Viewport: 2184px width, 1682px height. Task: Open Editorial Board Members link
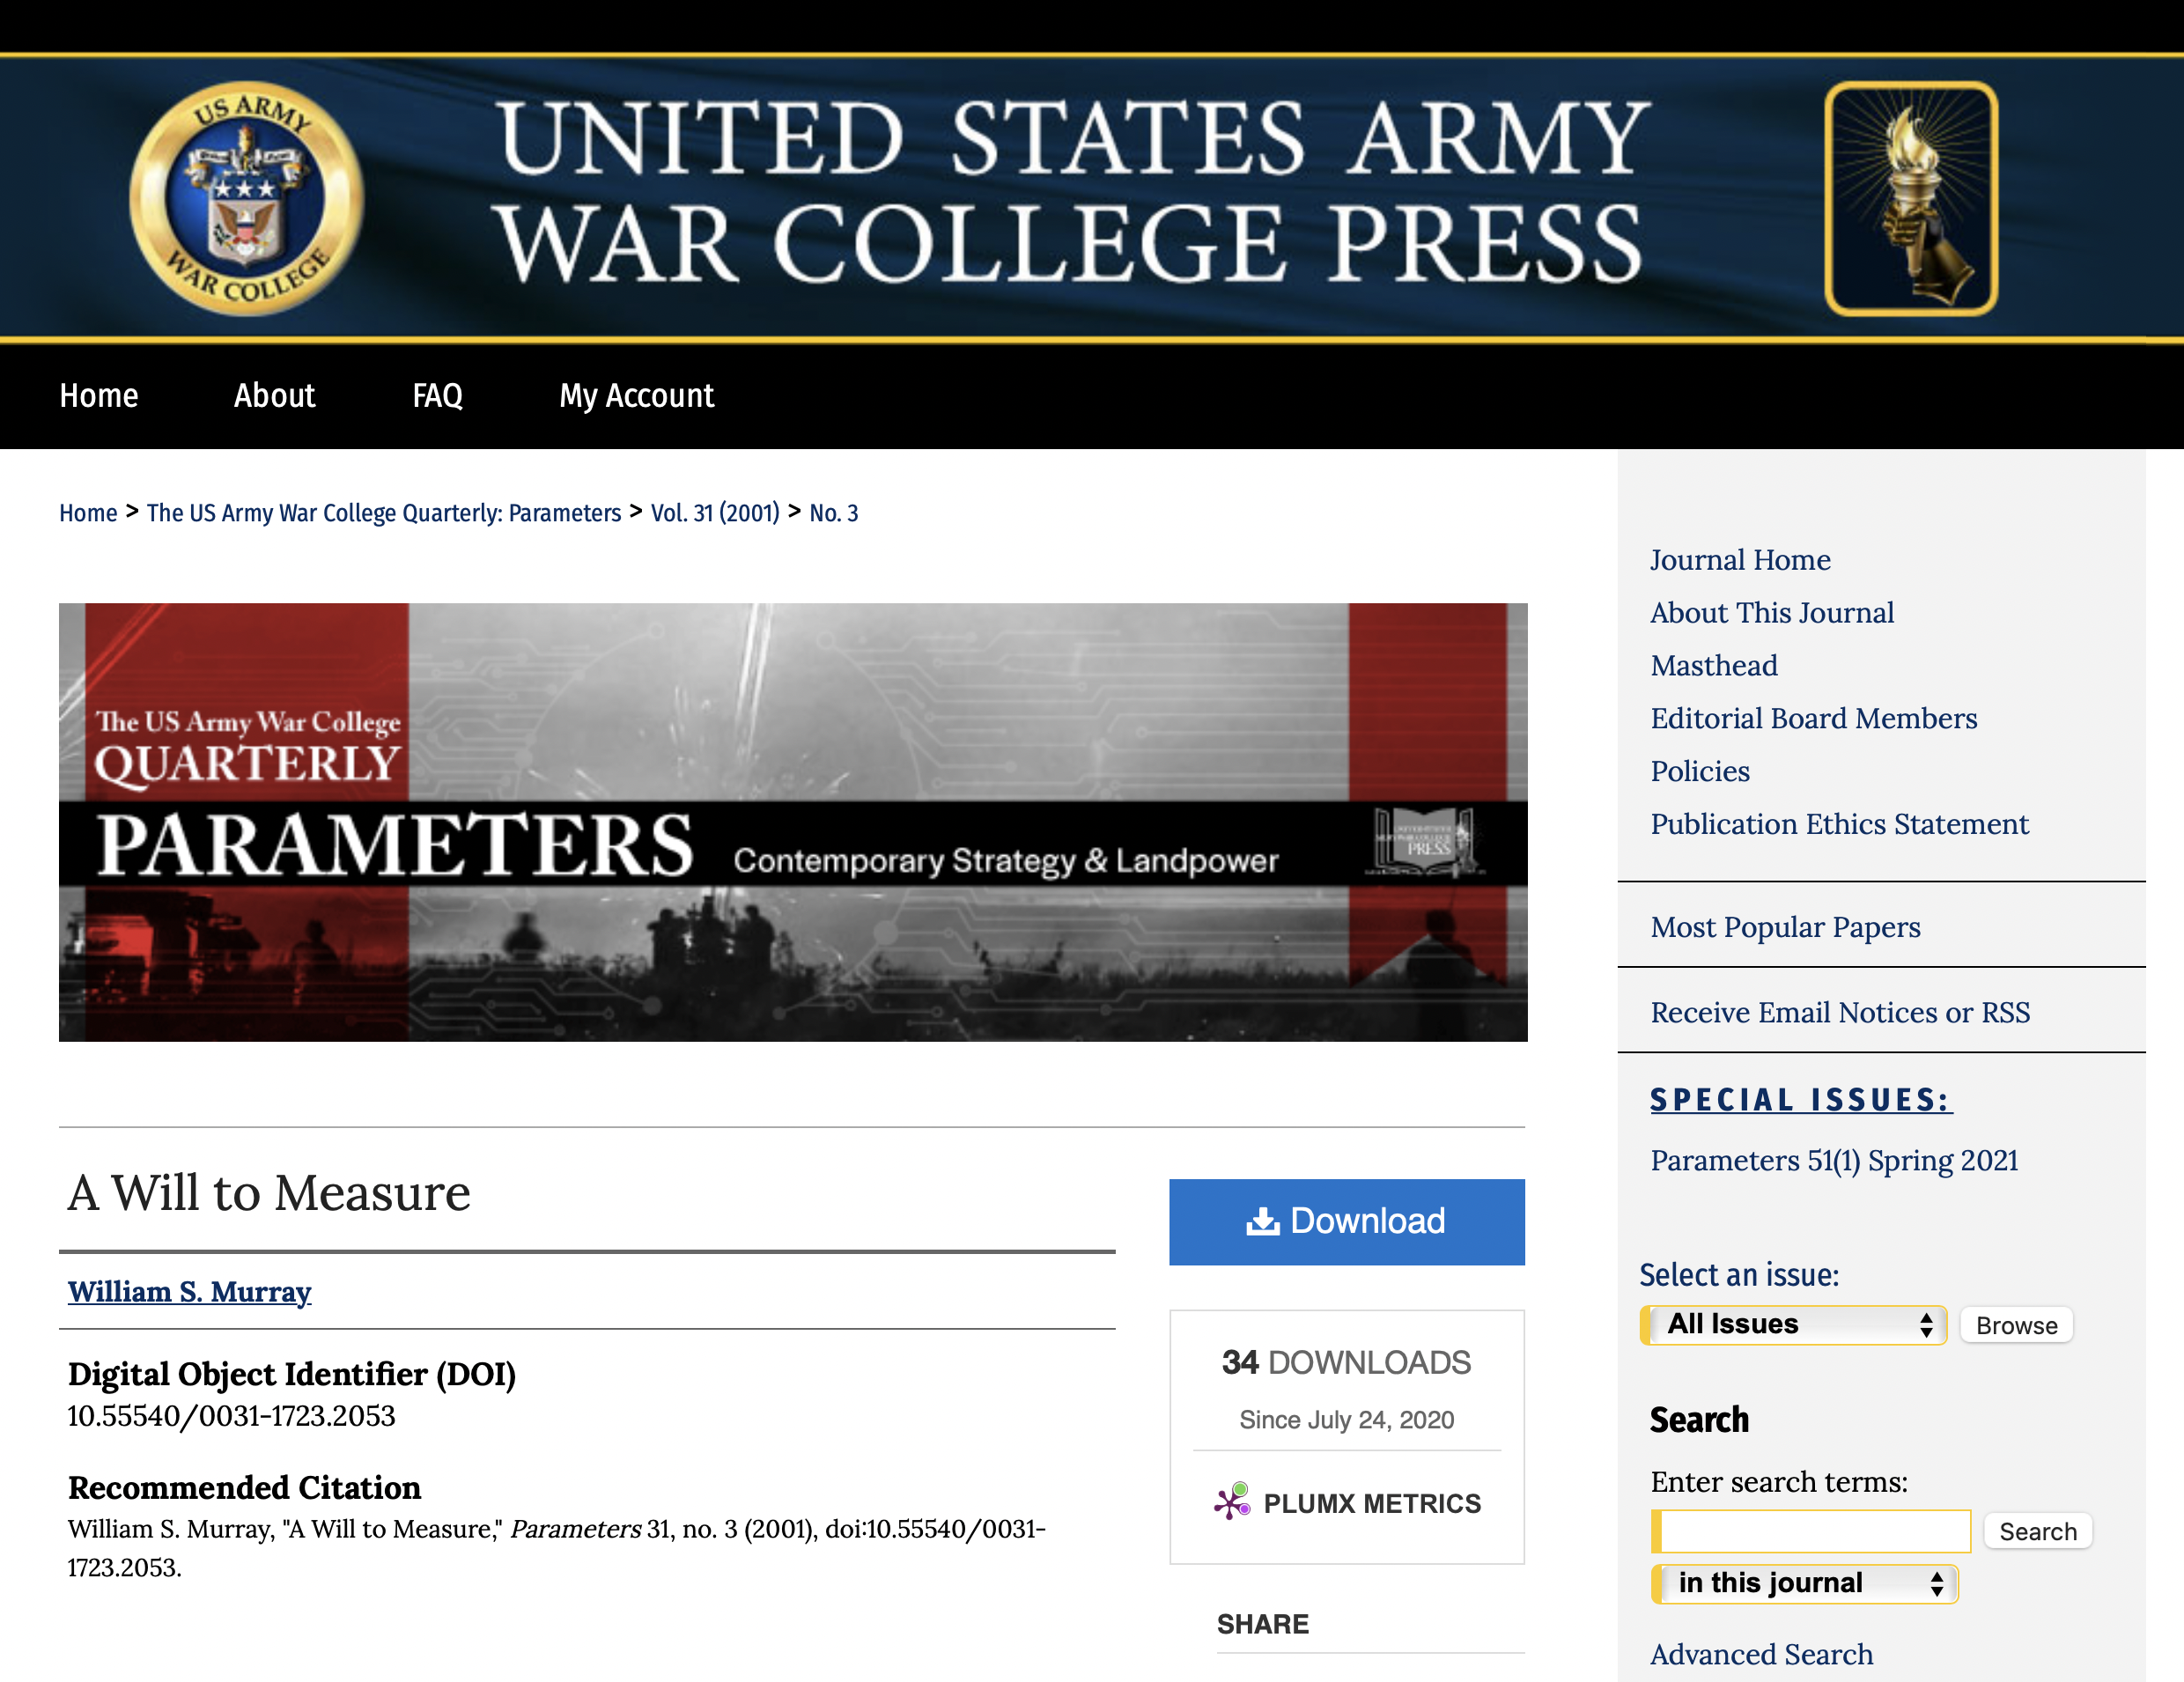point(1814,719)
